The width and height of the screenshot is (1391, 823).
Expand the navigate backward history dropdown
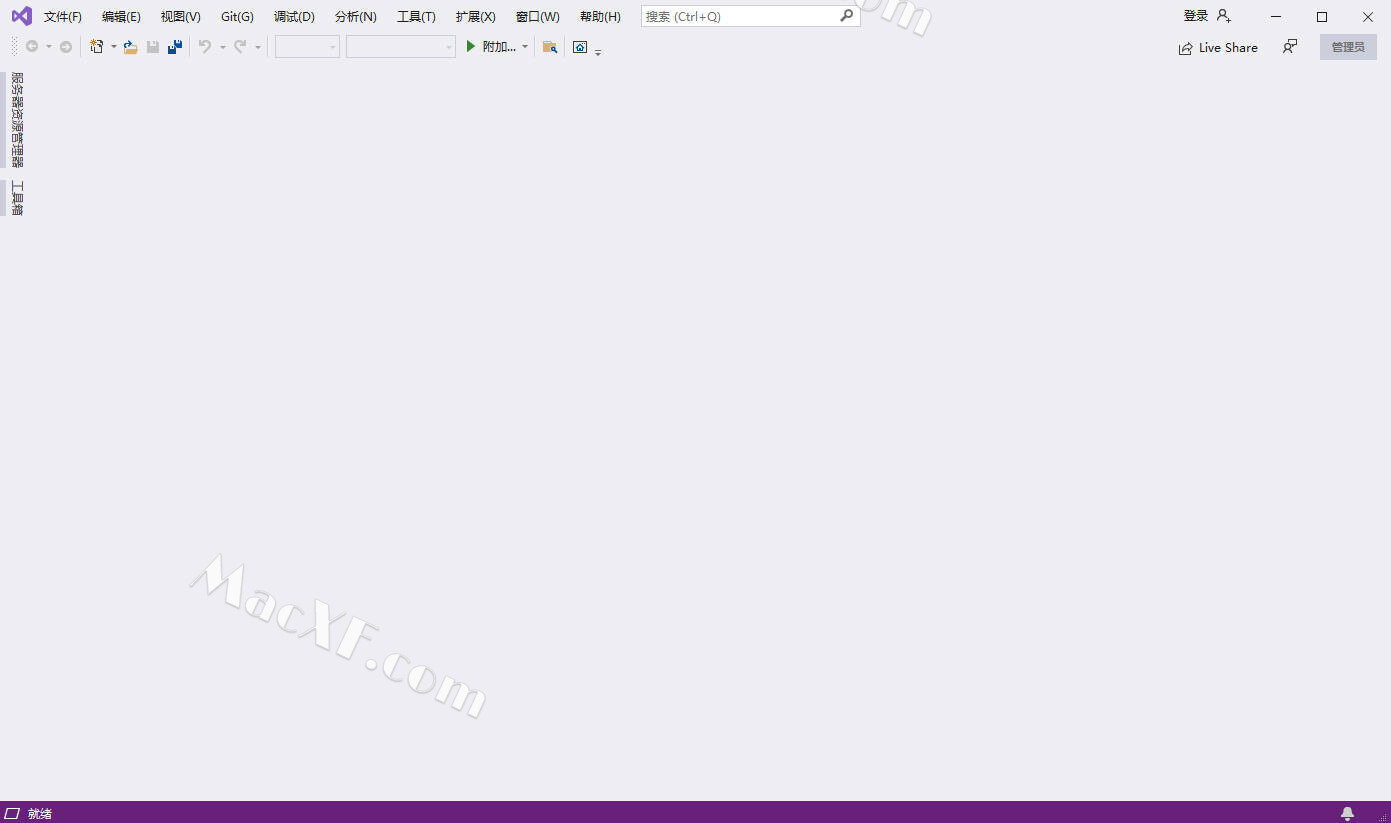(x=48, y=47)
